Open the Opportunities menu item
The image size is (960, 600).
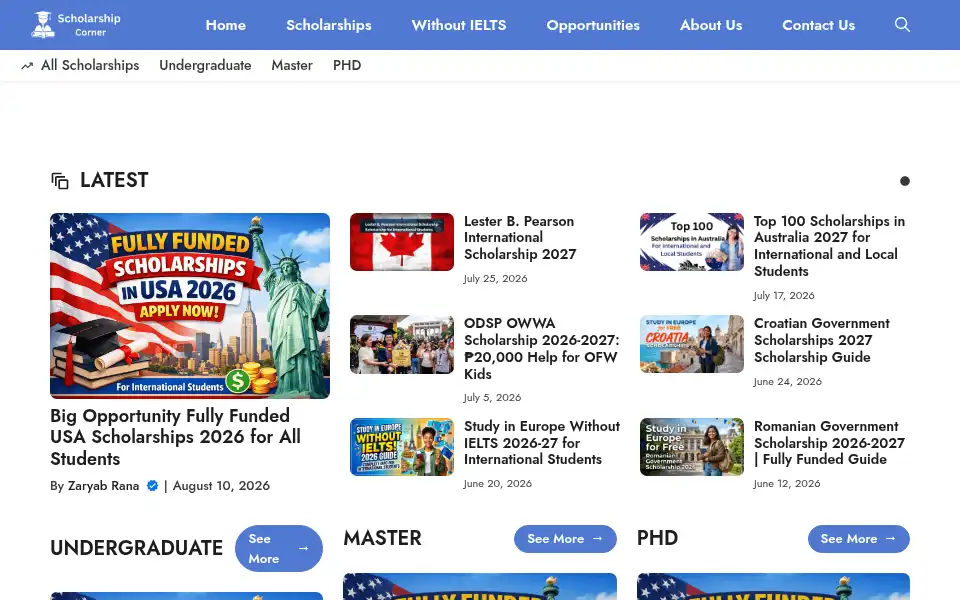point(593,25)
